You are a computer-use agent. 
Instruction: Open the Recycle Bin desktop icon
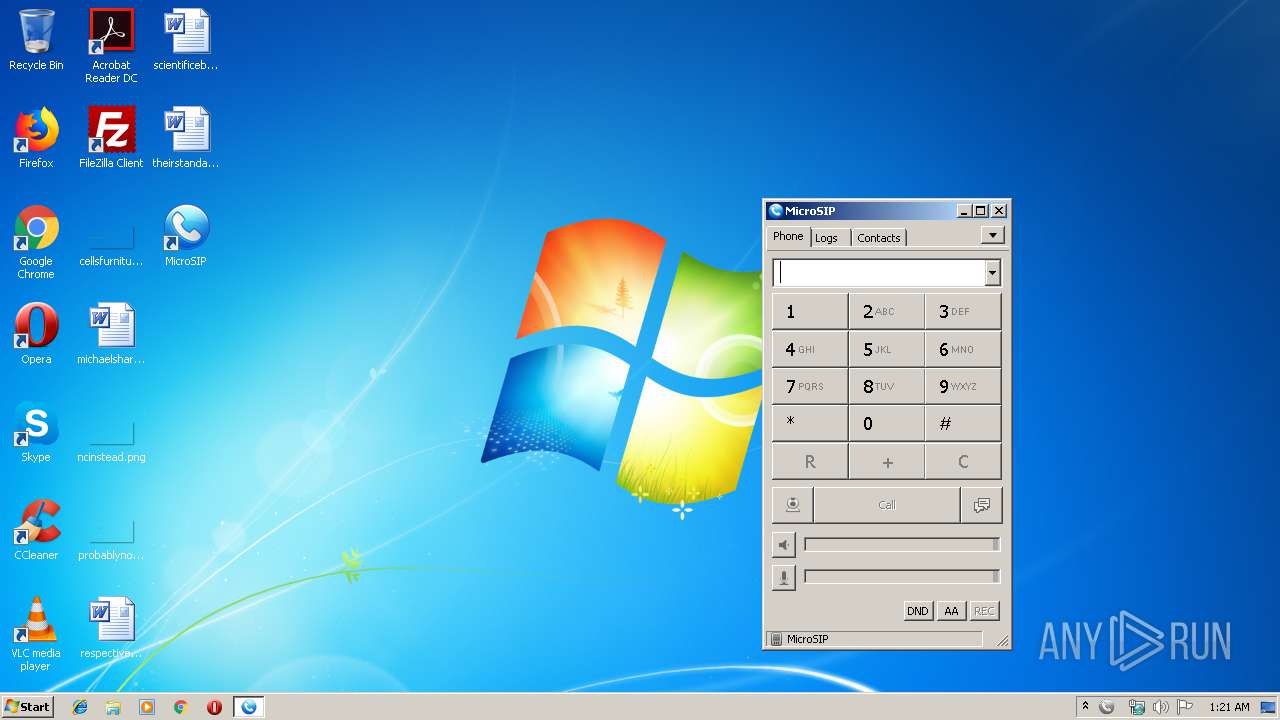click(x=36, y=40)
